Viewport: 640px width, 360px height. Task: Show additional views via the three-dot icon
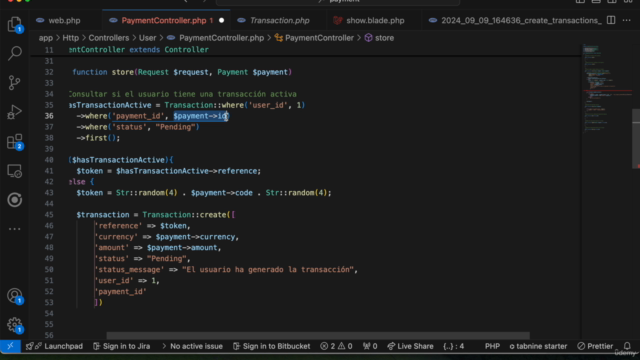coord(15,229)
